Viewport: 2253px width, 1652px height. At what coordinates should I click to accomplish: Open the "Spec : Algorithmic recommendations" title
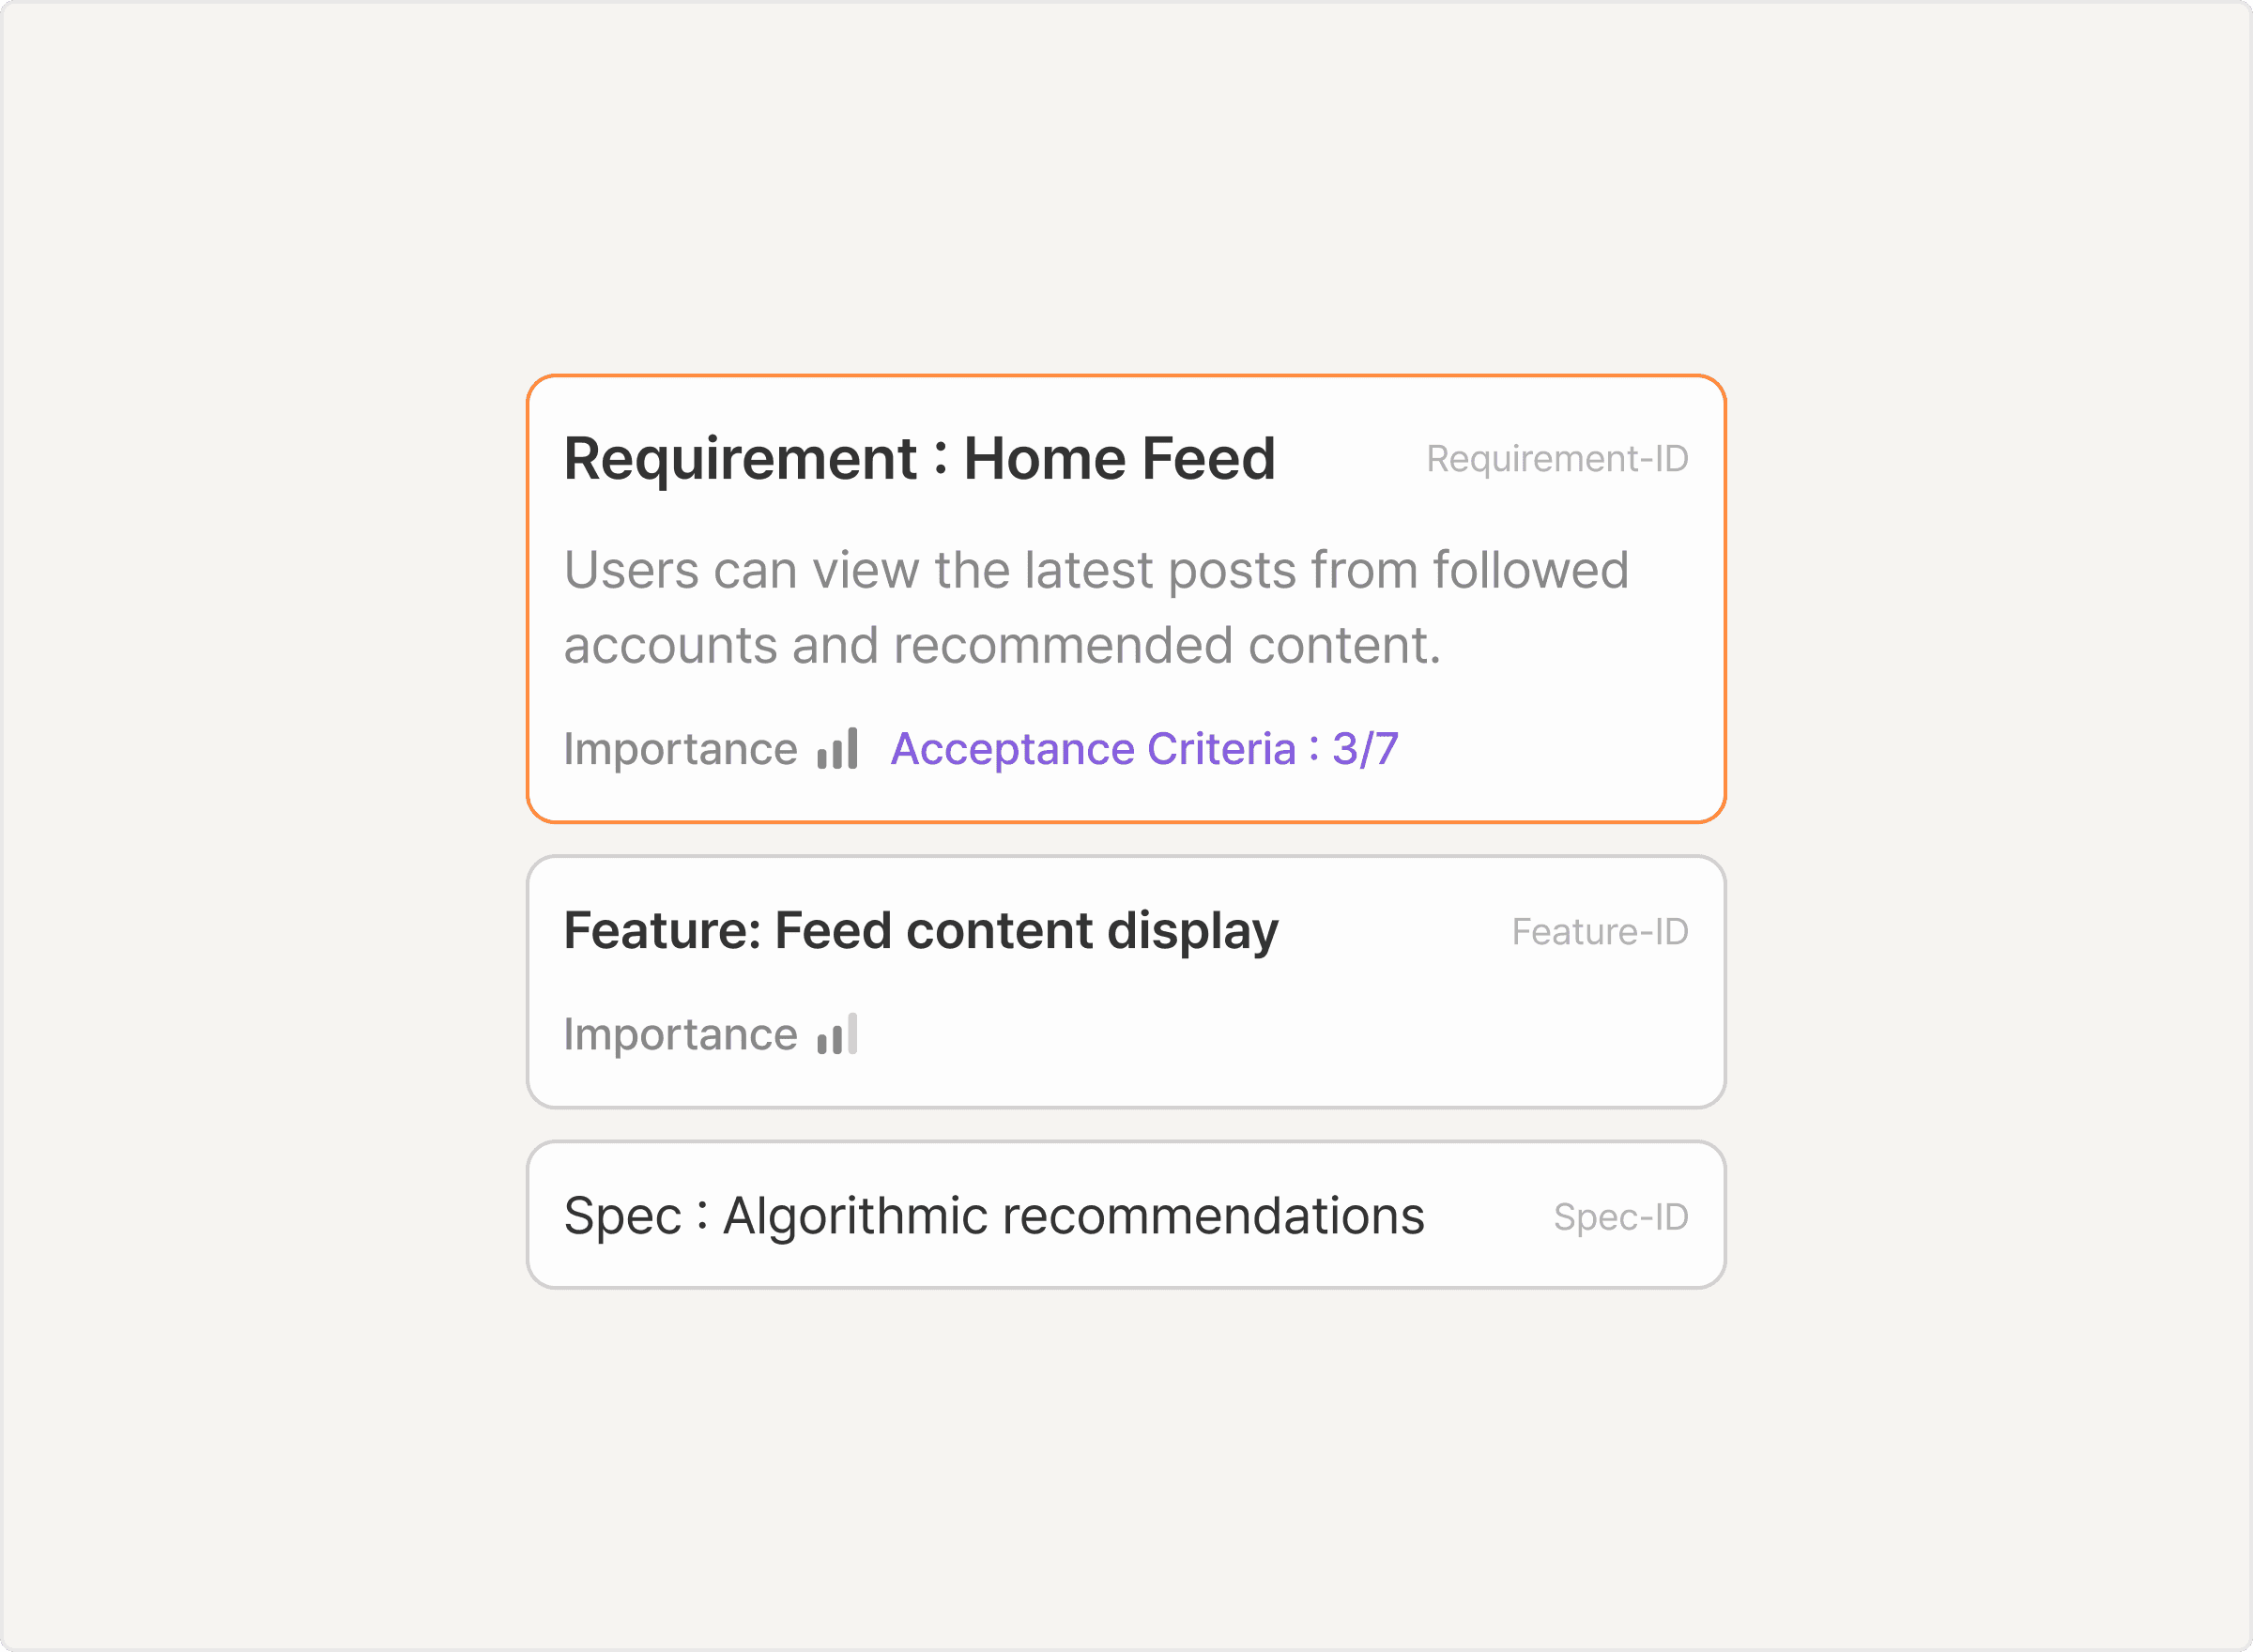(993, 1216)
